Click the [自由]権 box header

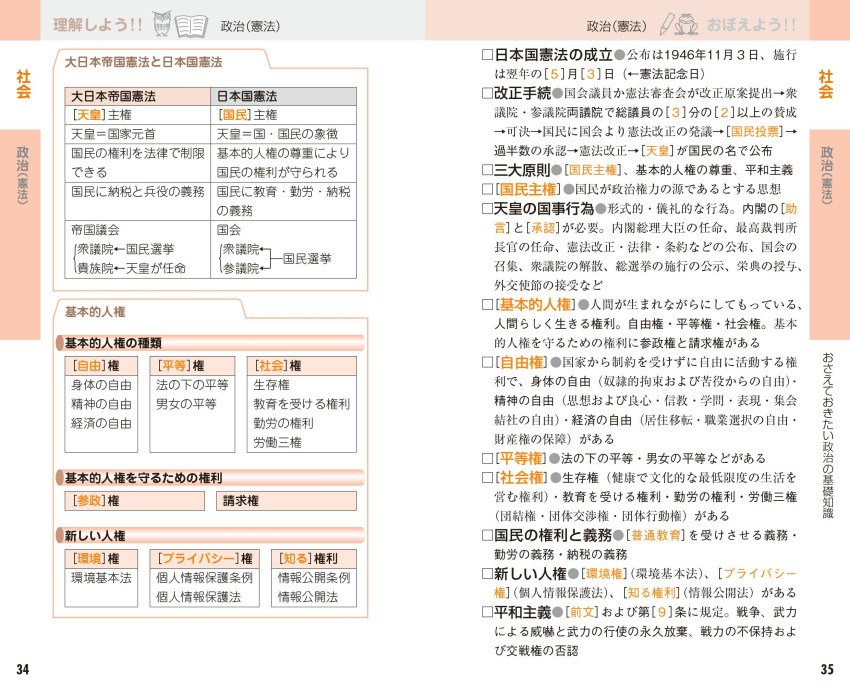coord(101,366)
